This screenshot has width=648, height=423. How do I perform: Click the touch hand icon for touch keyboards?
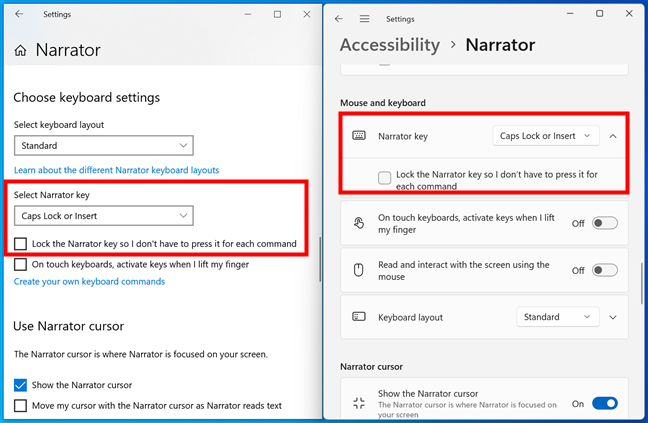point(359,223)
